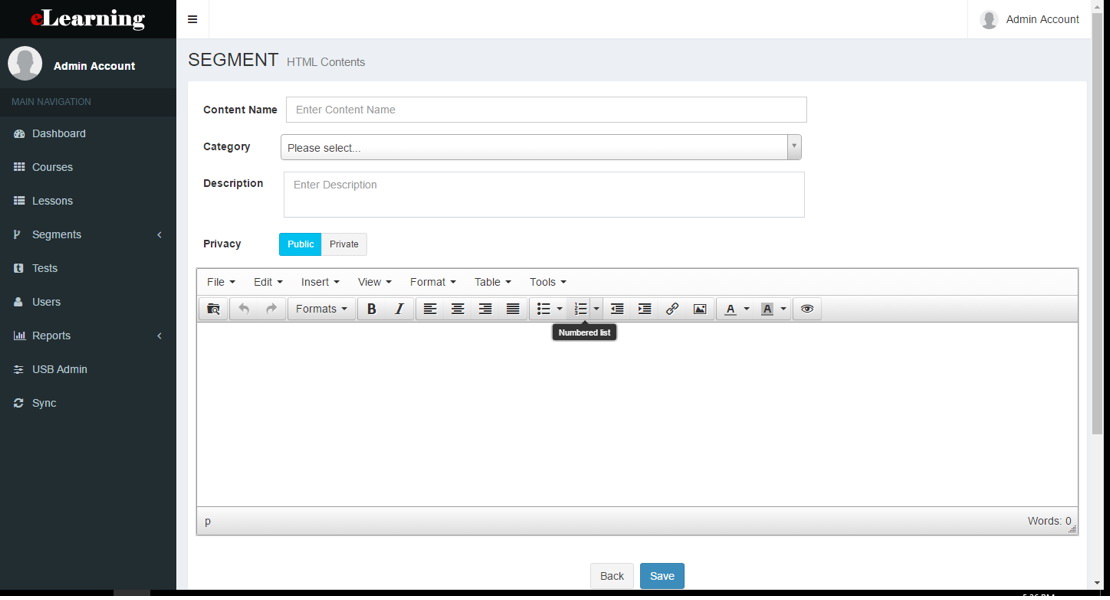
Task: Toggle bold formatting in the editor
Action: point(371,308)
